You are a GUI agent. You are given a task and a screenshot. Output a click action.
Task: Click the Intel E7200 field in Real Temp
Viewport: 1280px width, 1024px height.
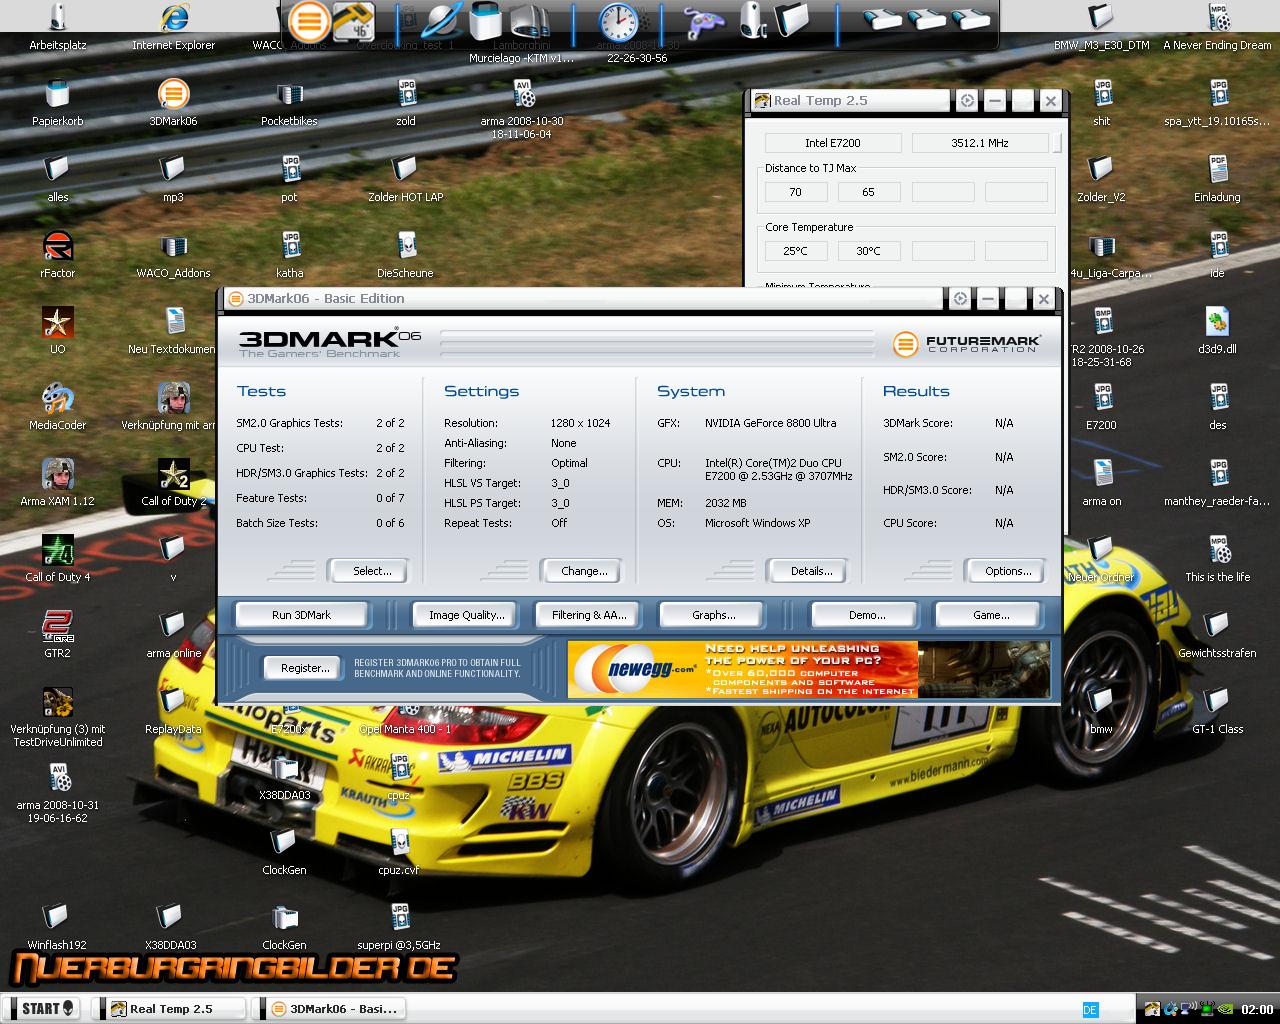(x=833, y=143)
